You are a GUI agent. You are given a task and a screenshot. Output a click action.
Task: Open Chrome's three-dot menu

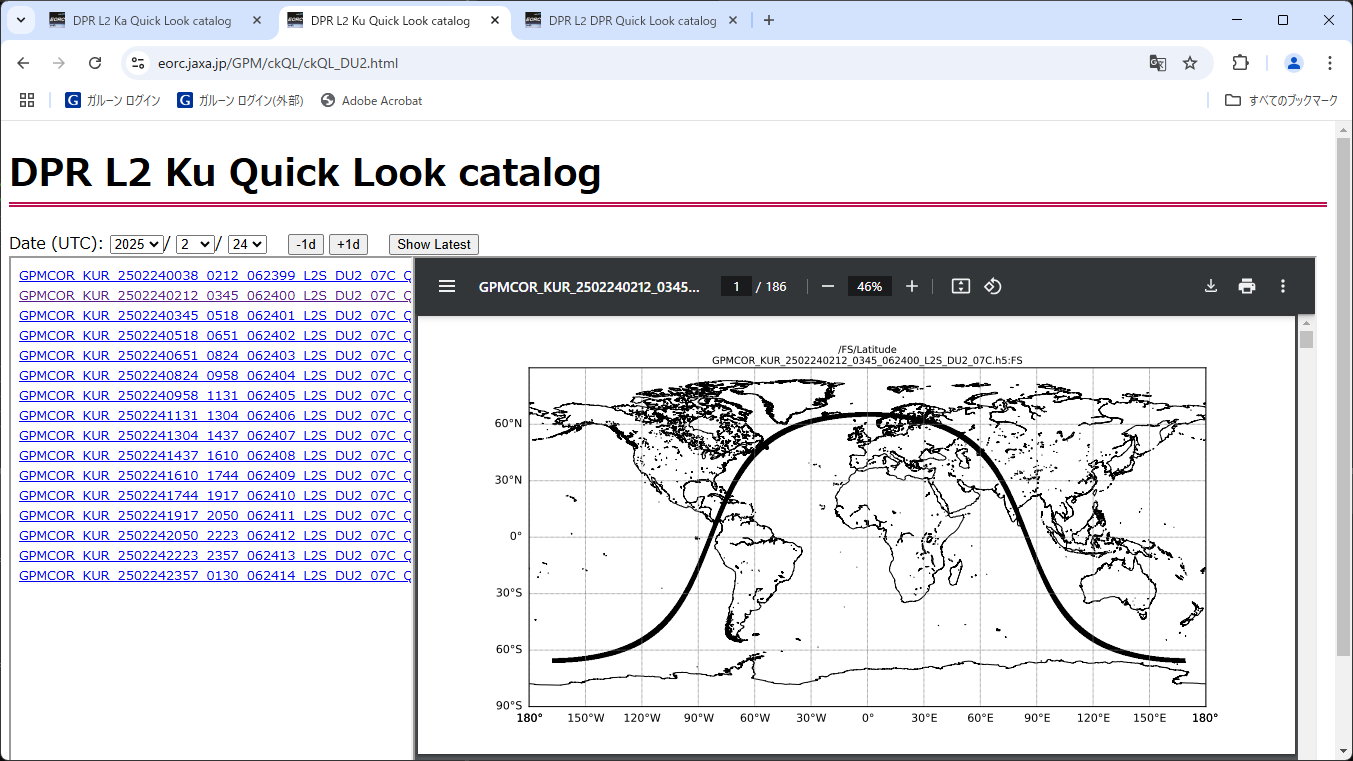pyautogui.click(x=1329, y=63)
